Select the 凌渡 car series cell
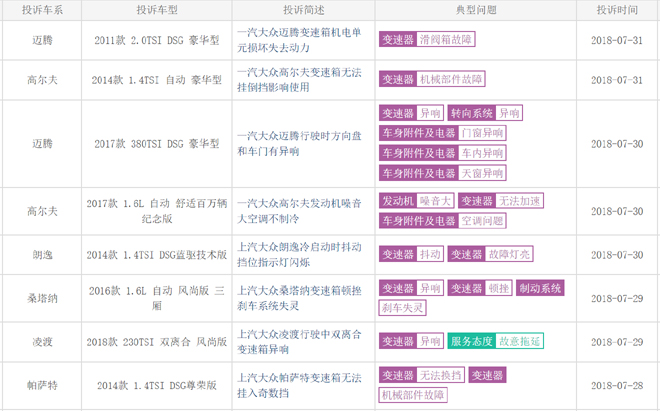The image size is (660, 411). 42,342
